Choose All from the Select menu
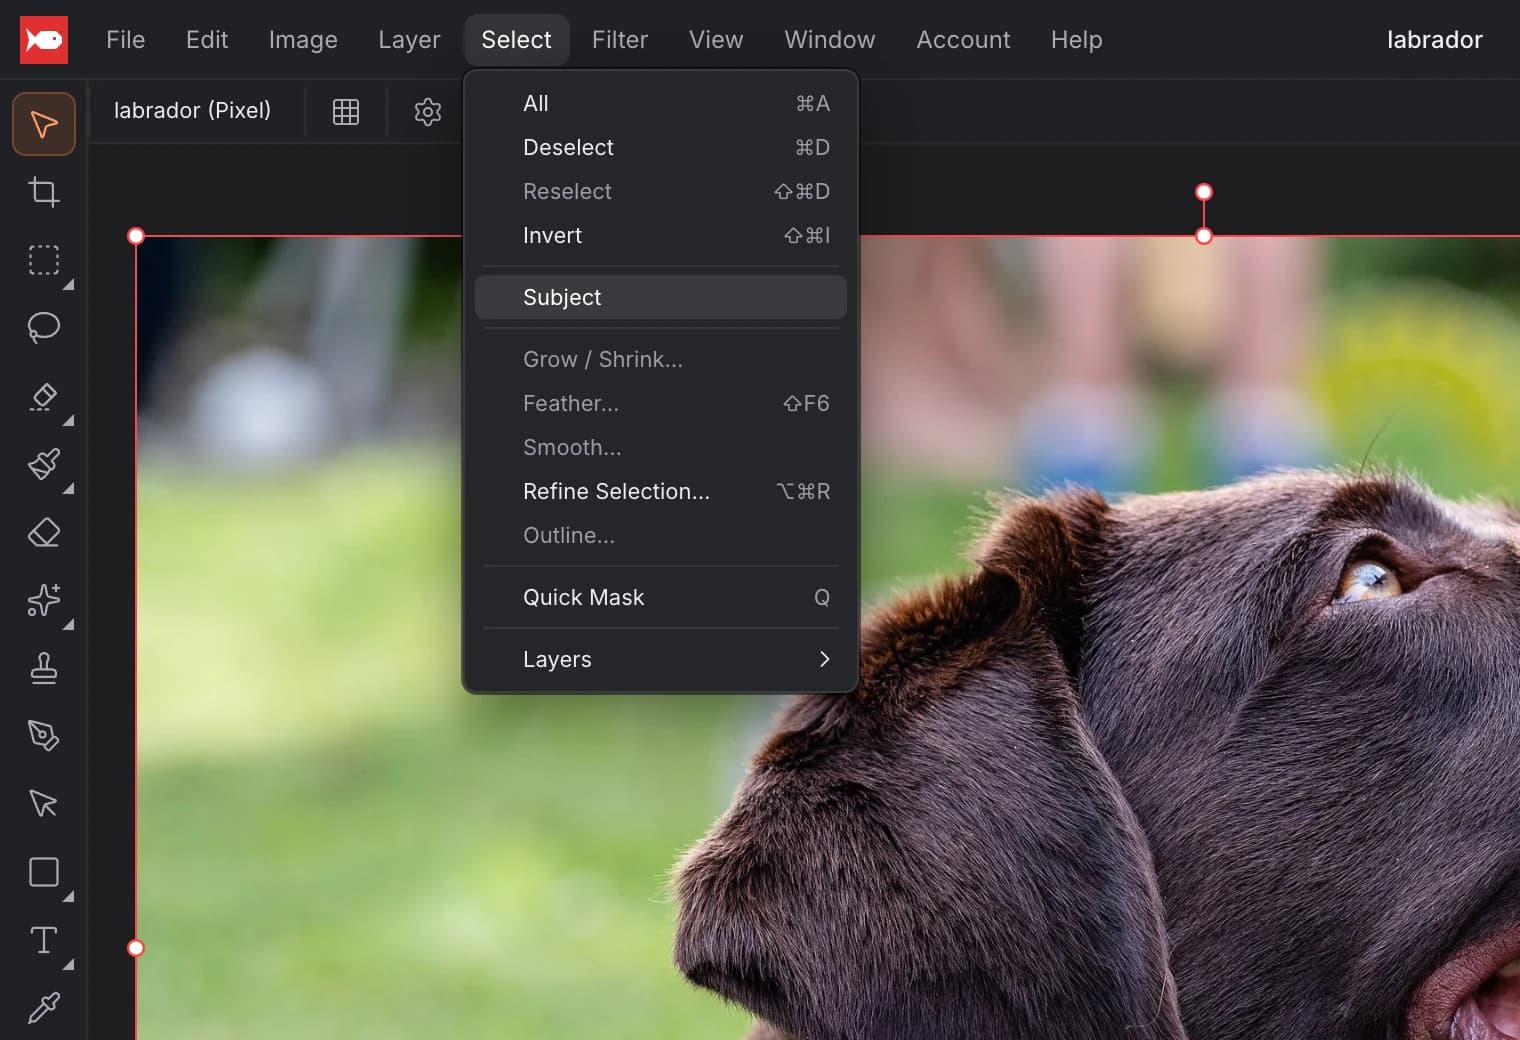Image resolution: width=1520 pixels, height=1040 pixels. point(661,103)
